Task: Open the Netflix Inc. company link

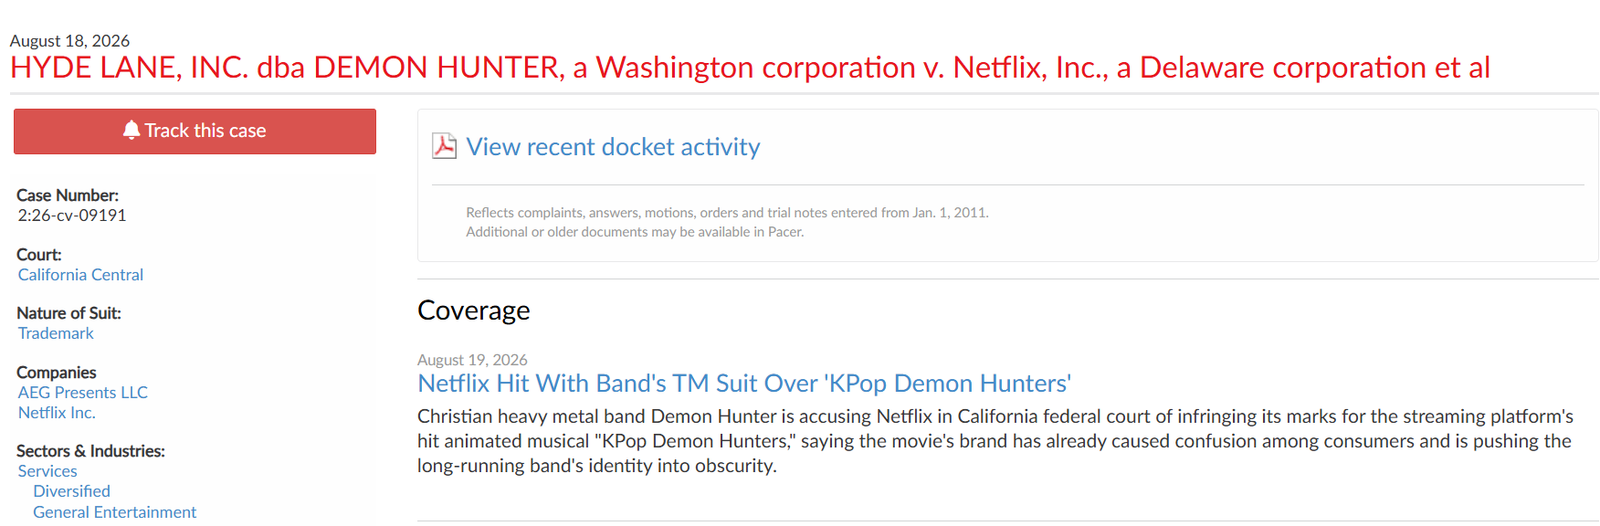Action: click(56, 412)
